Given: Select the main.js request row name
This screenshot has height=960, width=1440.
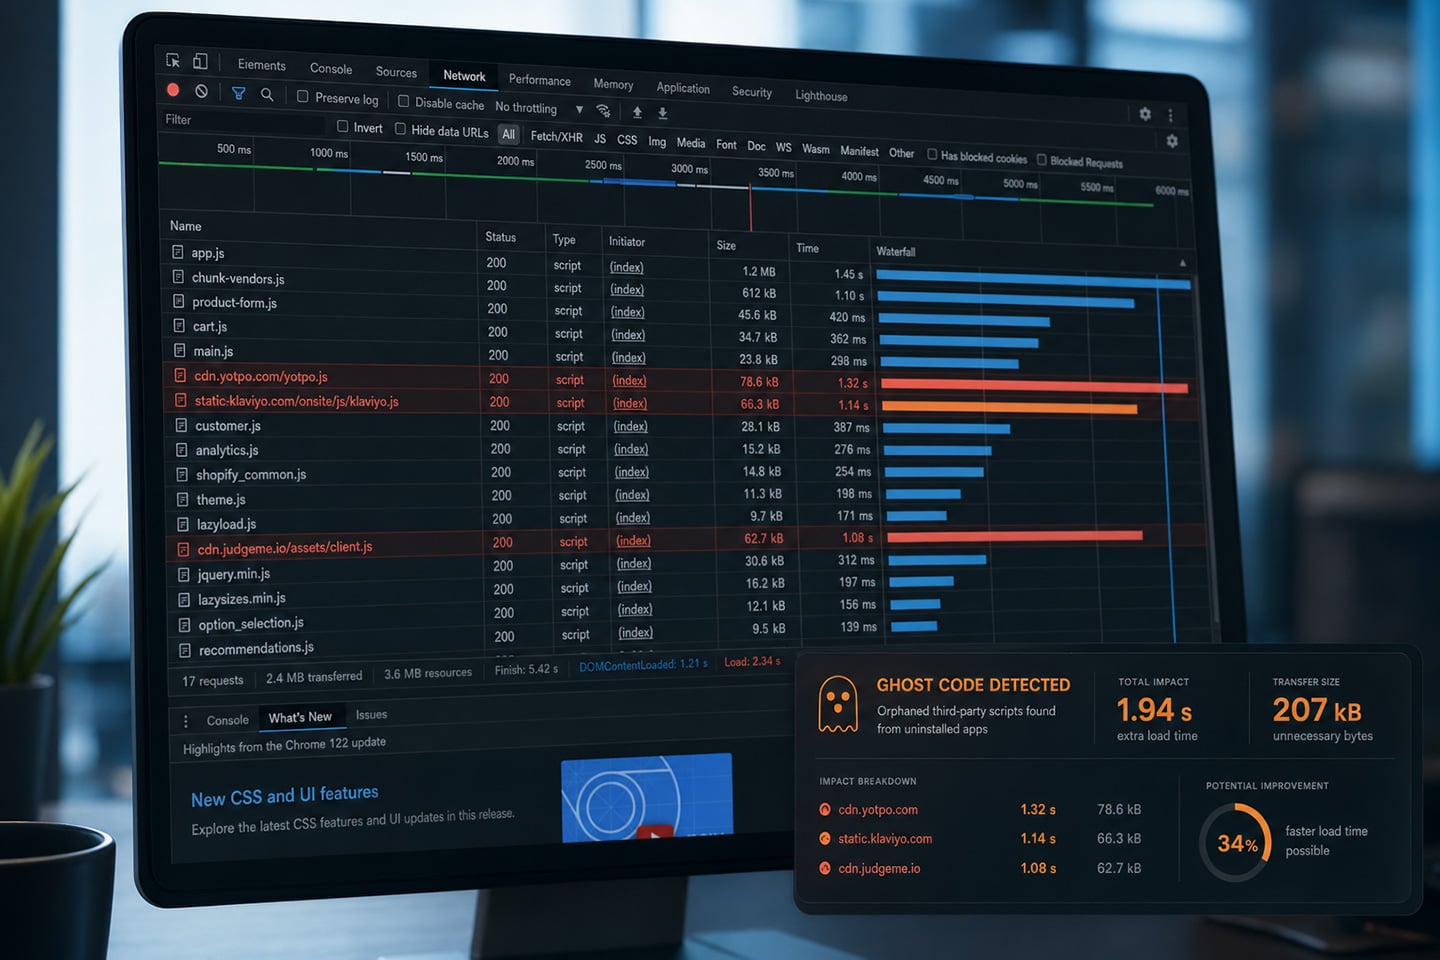Looking at the screenshot, I should coord(213,351).
